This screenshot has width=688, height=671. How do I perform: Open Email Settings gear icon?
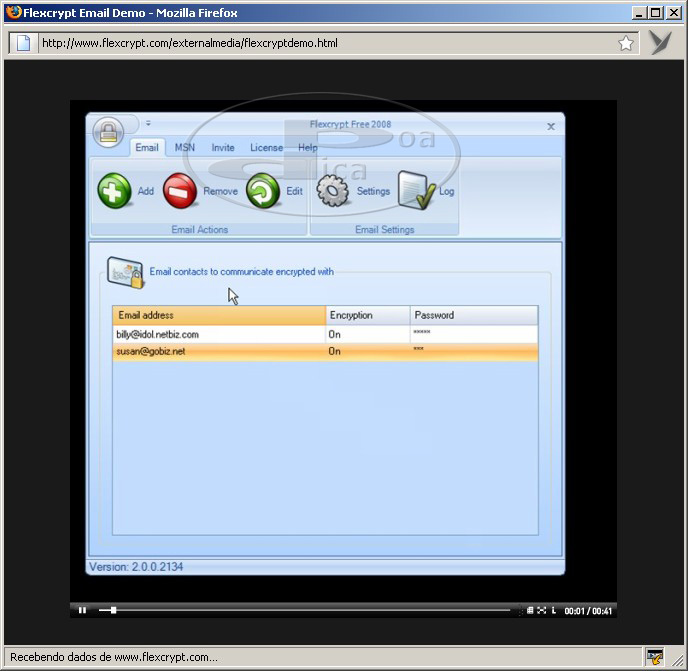coord(333,190)
